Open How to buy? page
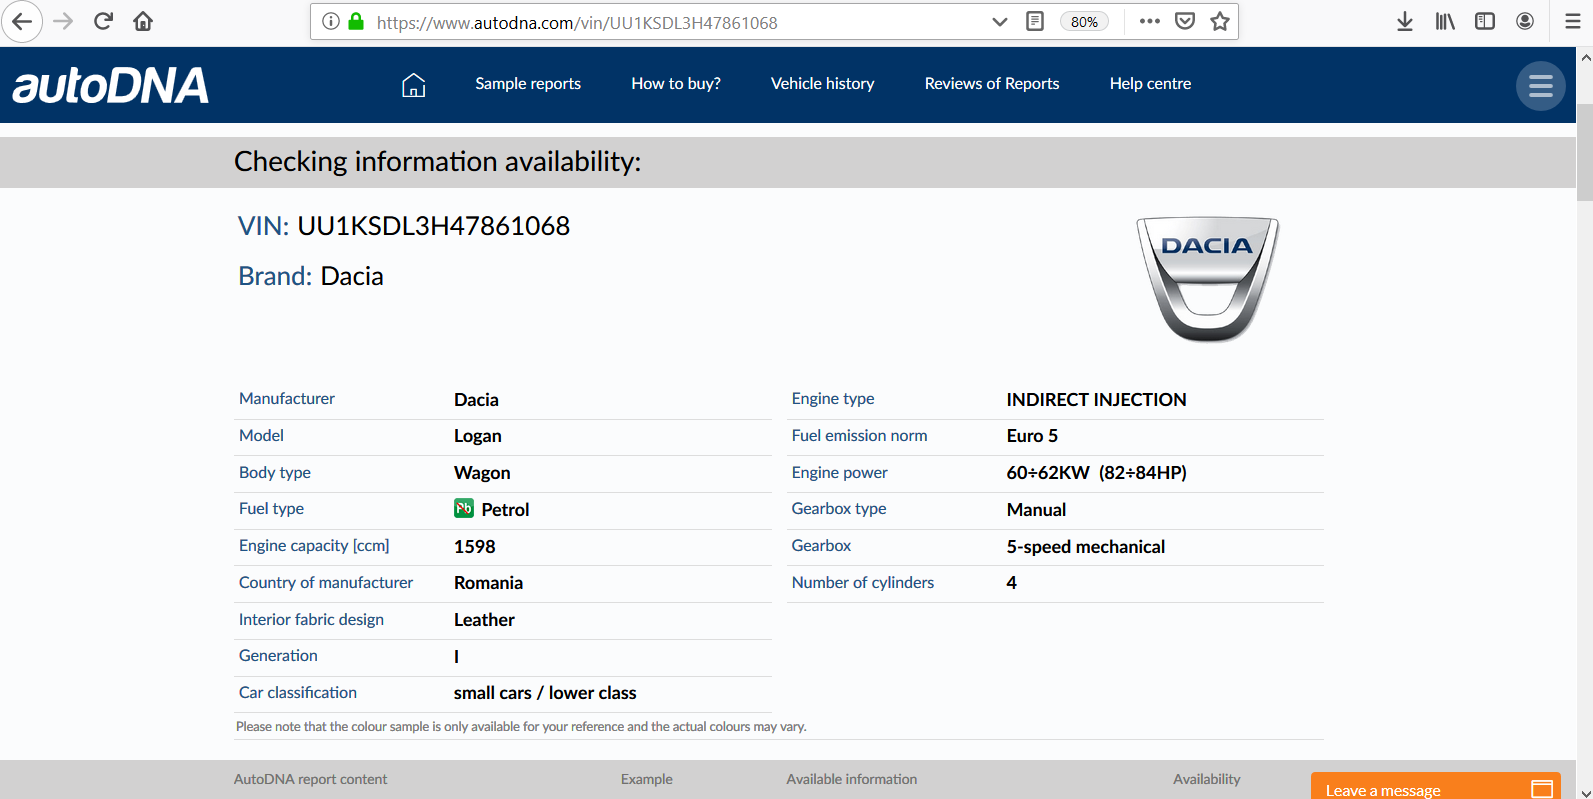 click(x=676, y=84)
